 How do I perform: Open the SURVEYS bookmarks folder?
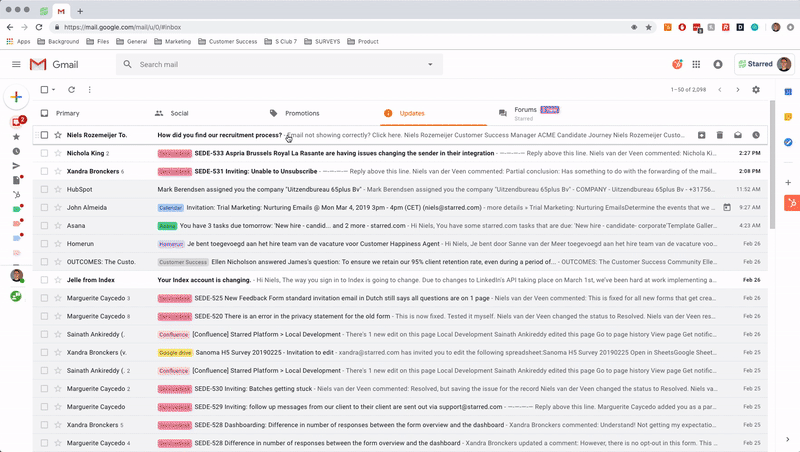pos(322,41)
